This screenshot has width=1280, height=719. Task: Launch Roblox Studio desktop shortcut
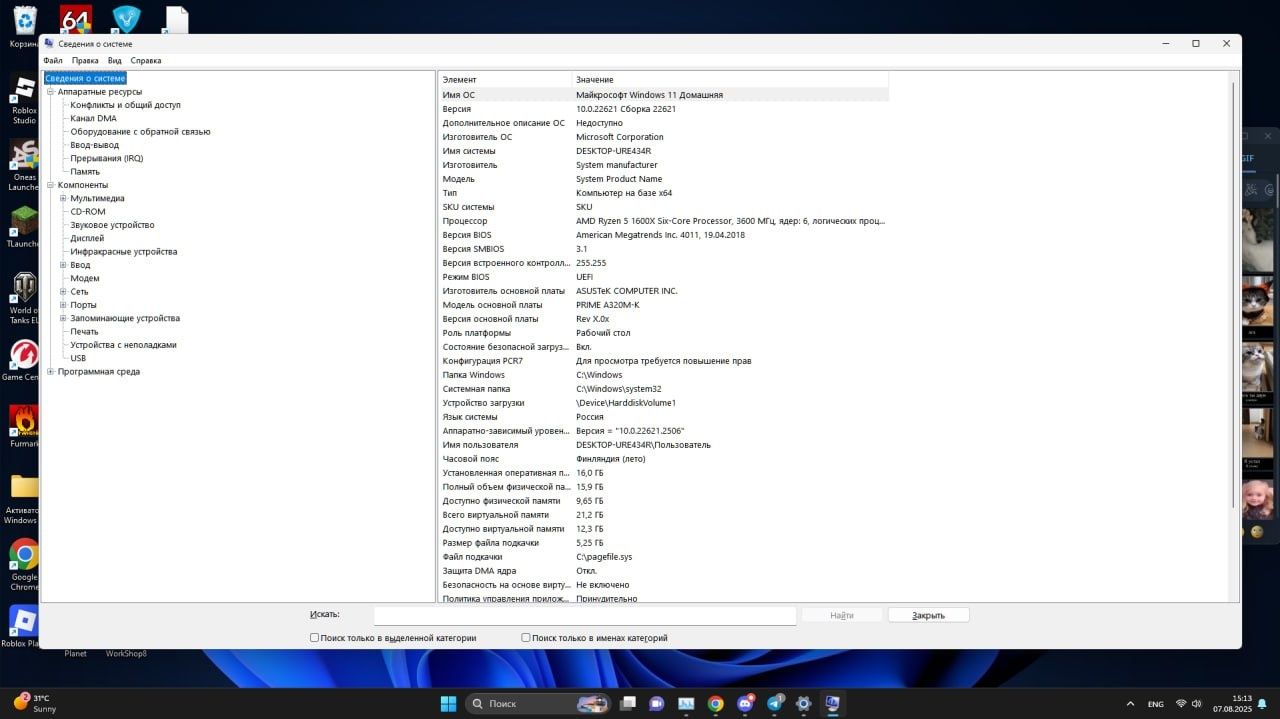pos(23,90)
